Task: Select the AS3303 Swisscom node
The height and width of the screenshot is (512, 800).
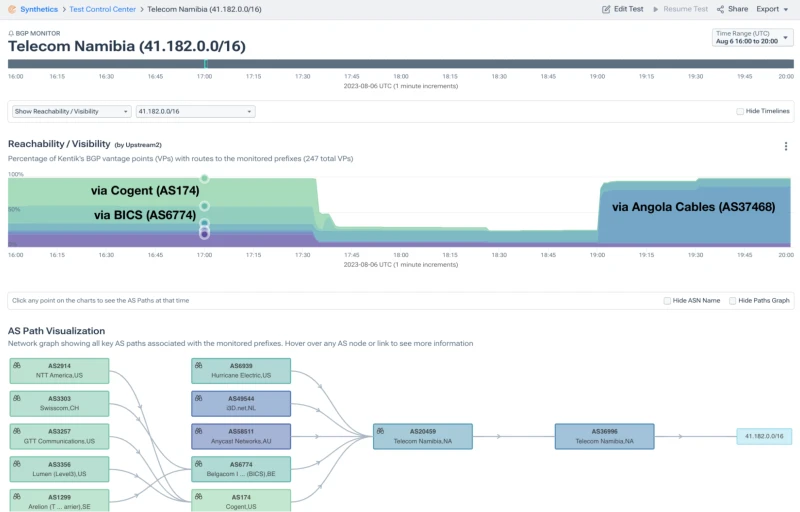Action: click(x=59, y=403)
